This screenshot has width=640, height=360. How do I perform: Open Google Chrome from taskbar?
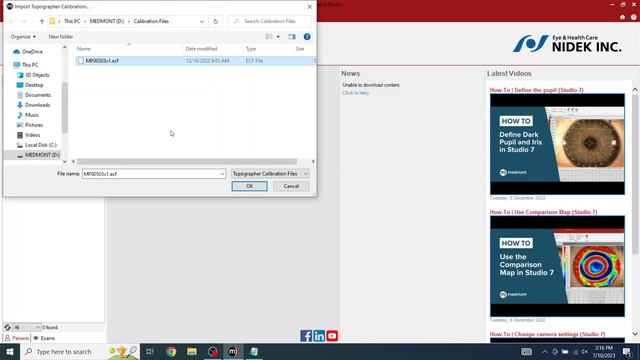[x=171, y=351]
